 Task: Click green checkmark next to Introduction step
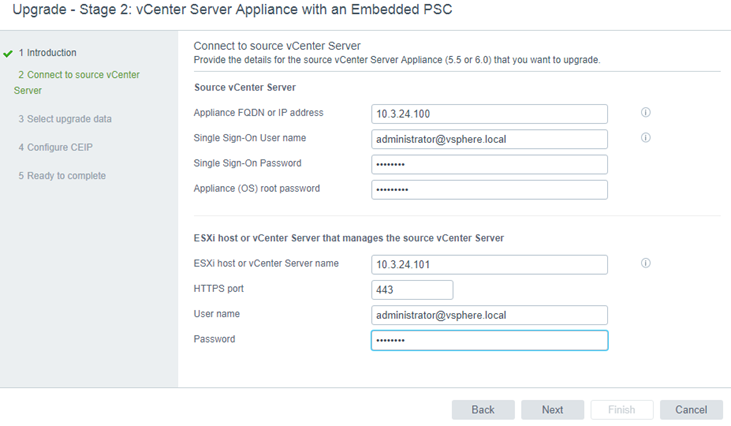click(x=7, y=54)
